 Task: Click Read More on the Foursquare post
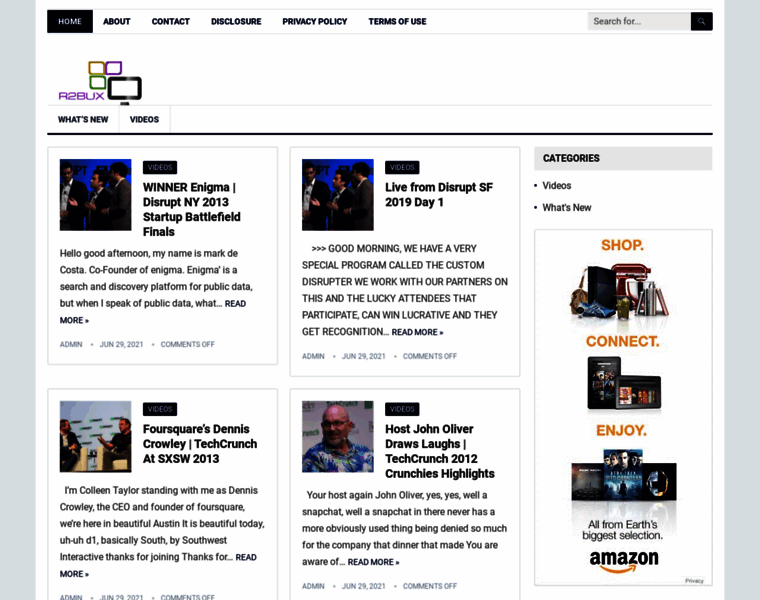[x=246, y=557]
